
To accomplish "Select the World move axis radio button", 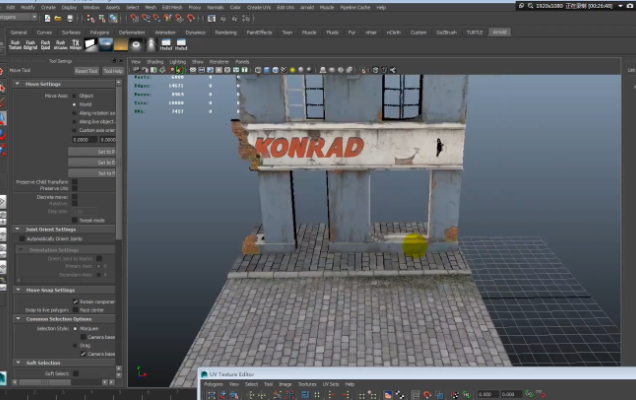I will click(76, 104).
